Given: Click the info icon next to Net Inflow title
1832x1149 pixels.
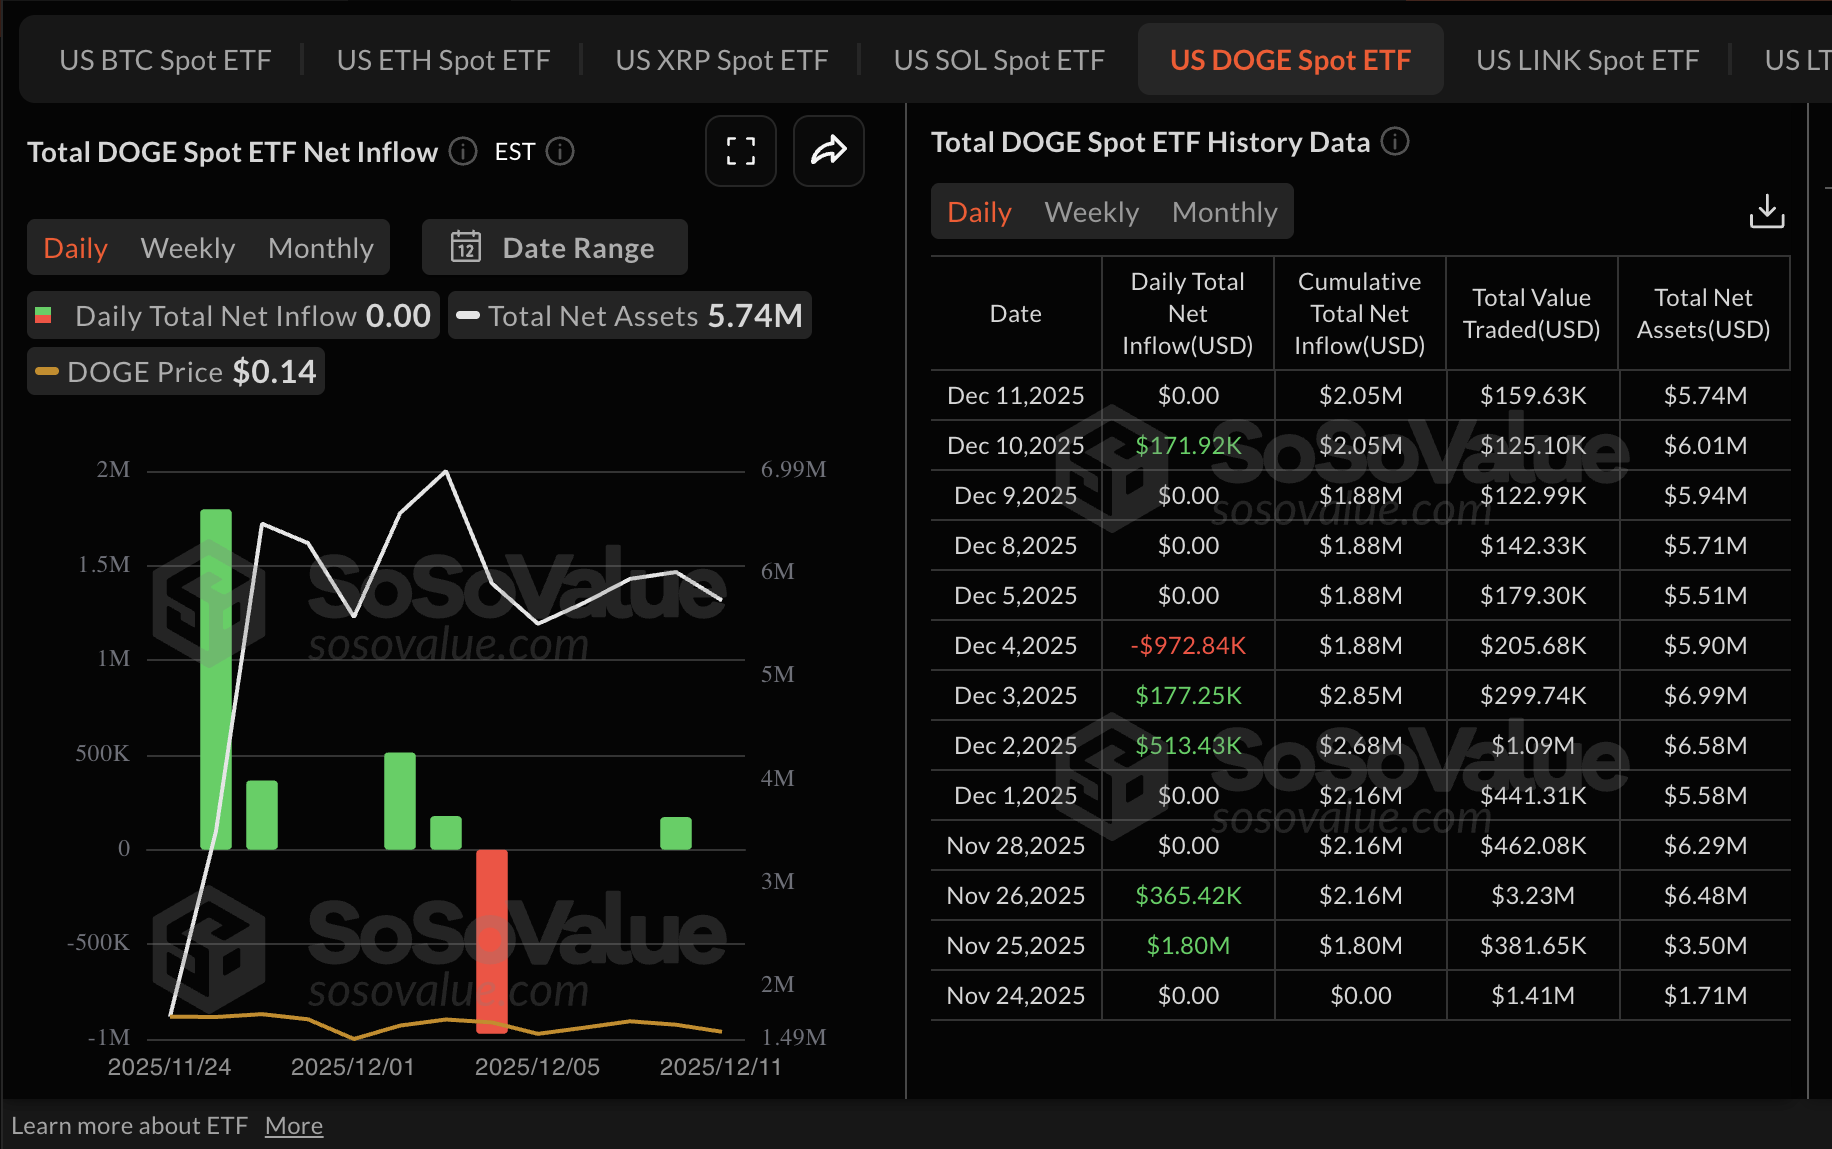Looking at the screenshot, I should 462,151.
